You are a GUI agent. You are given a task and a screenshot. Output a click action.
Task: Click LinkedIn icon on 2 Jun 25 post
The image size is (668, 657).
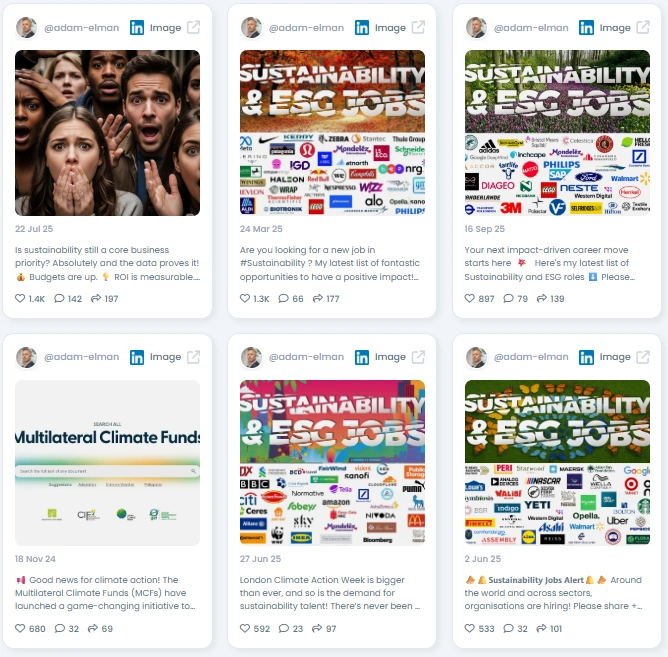[586, 357]
